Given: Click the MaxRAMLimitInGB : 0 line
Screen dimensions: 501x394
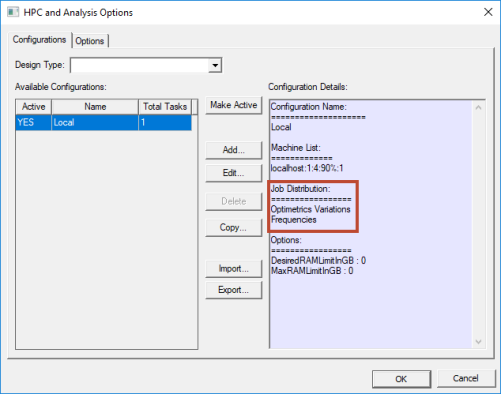Looking at the screenshot, I should click(312, 271).
